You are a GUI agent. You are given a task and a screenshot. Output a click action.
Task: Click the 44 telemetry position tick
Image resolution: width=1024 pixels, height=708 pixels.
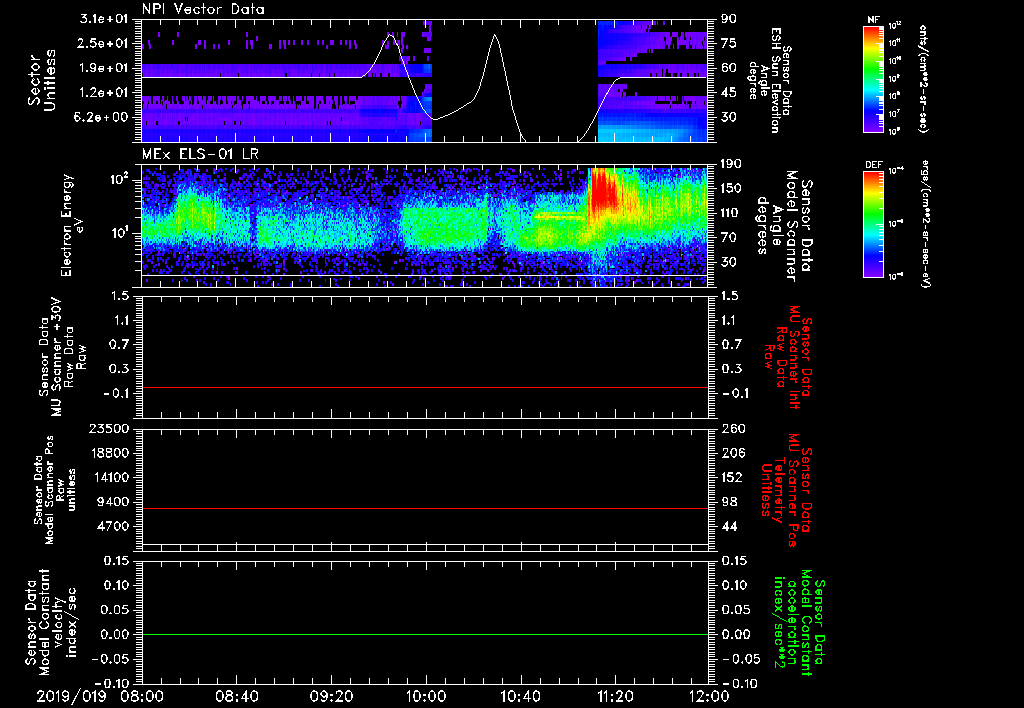[x=729, y=526]
